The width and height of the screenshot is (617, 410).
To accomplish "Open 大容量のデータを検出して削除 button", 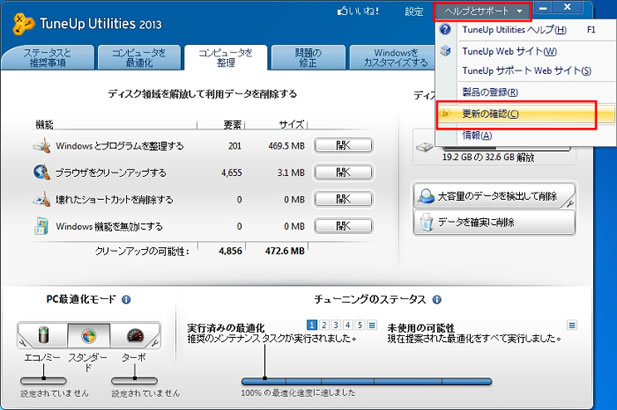I will click(493, 196).
